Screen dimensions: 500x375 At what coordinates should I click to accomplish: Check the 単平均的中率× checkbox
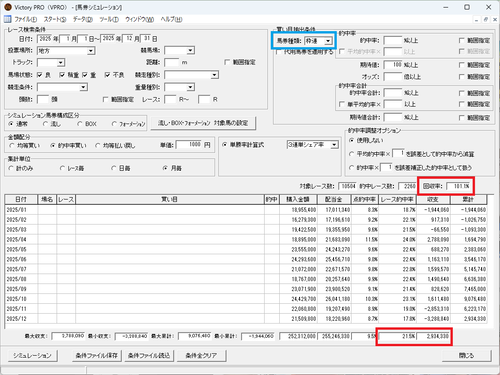(x=341, y=104)
